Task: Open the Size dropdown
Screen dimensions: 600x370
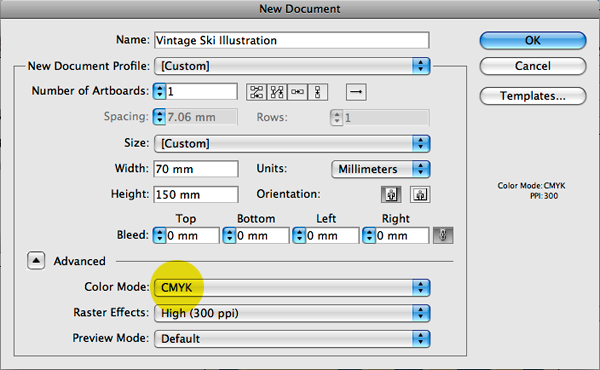Action: [x=292, y=143]
